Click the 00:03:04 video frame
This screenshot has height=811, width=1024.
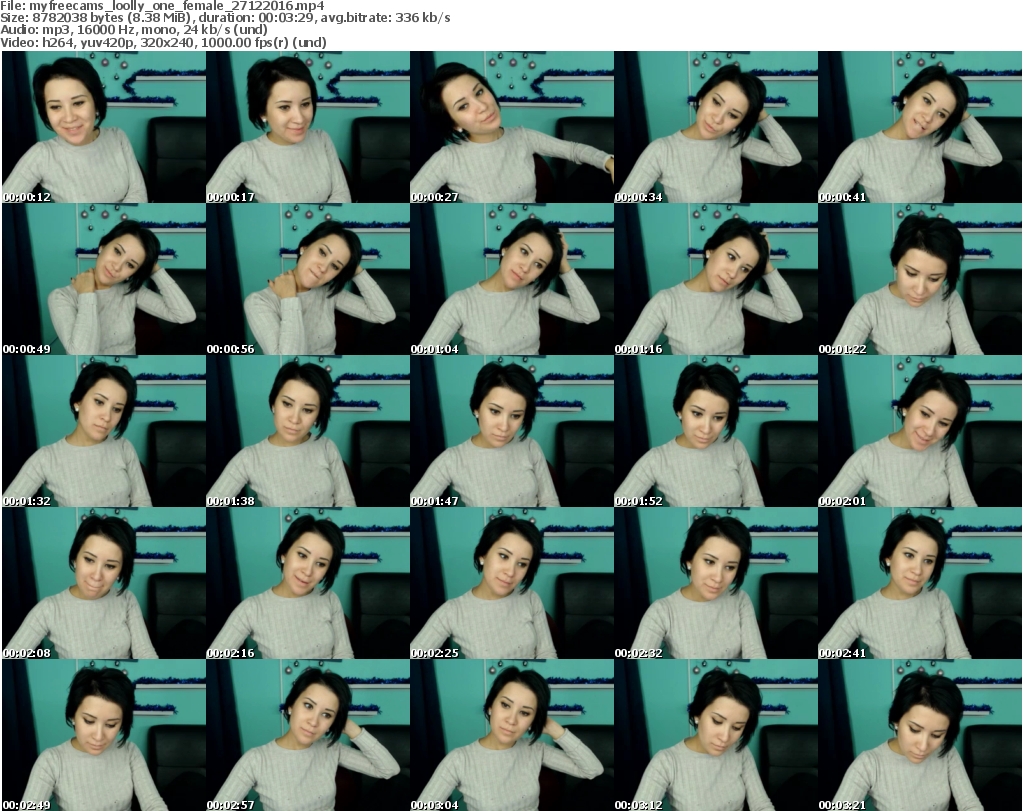click(x=512, y=735)
